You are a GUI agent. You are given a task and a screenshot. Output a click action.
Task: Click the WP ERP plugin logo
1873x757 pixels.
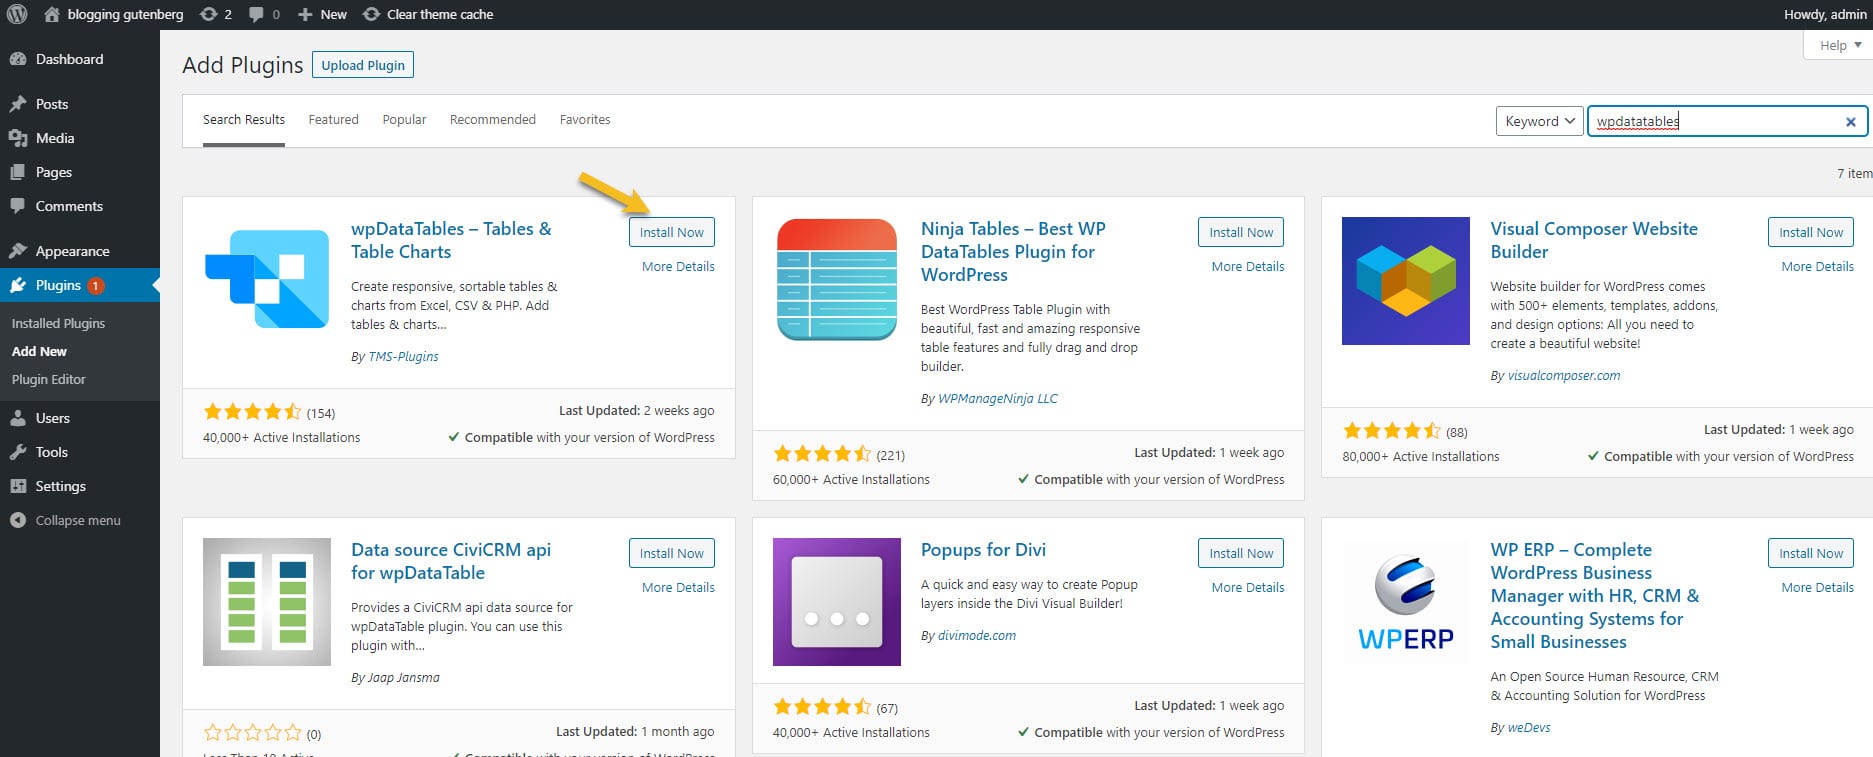(1406, 602)
